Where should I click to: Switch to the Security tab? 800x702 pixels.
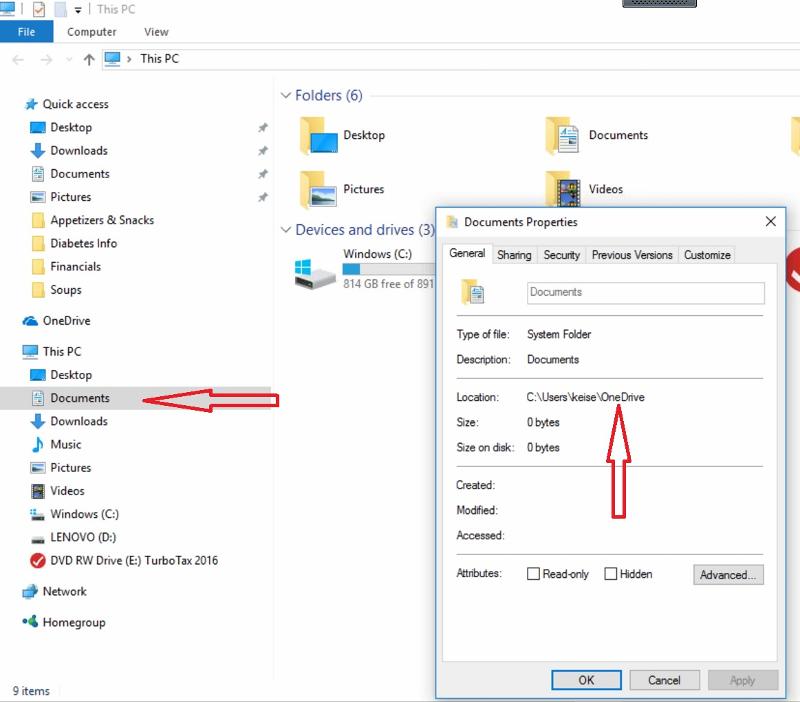561,255
